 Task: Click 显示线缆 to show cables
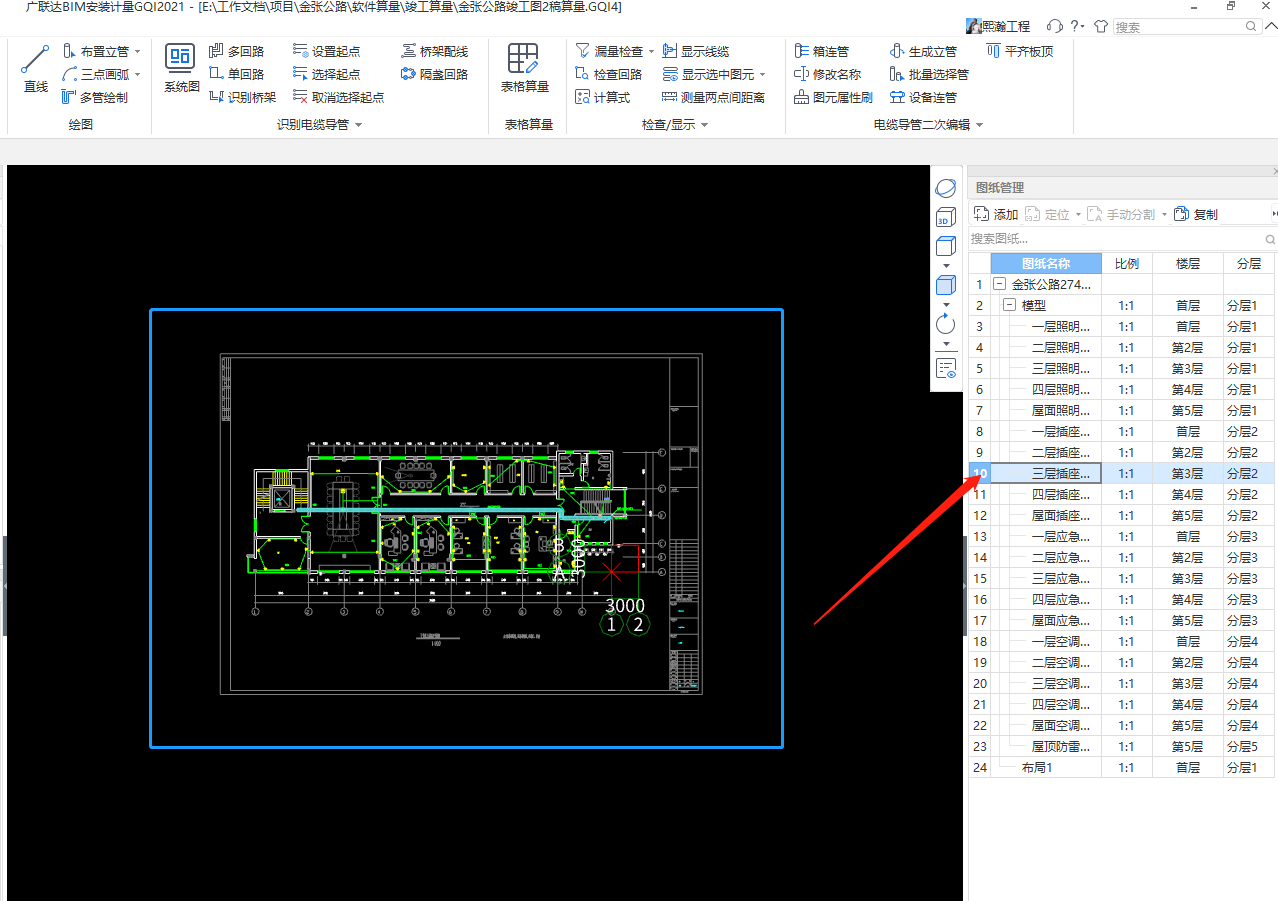696,51
